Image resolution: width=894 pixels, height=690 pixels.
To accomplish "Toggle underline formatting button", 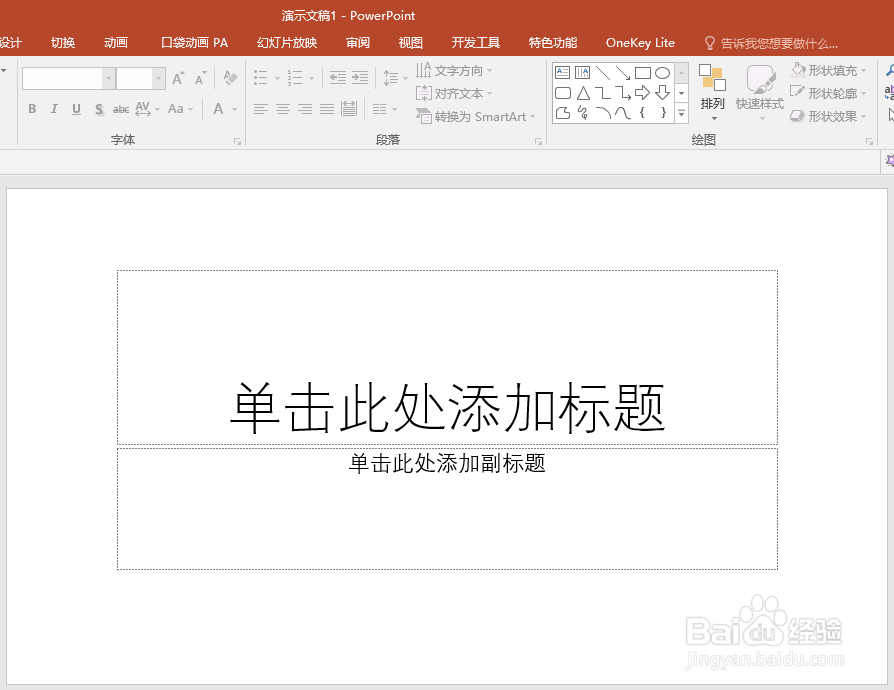I will 76,108.
